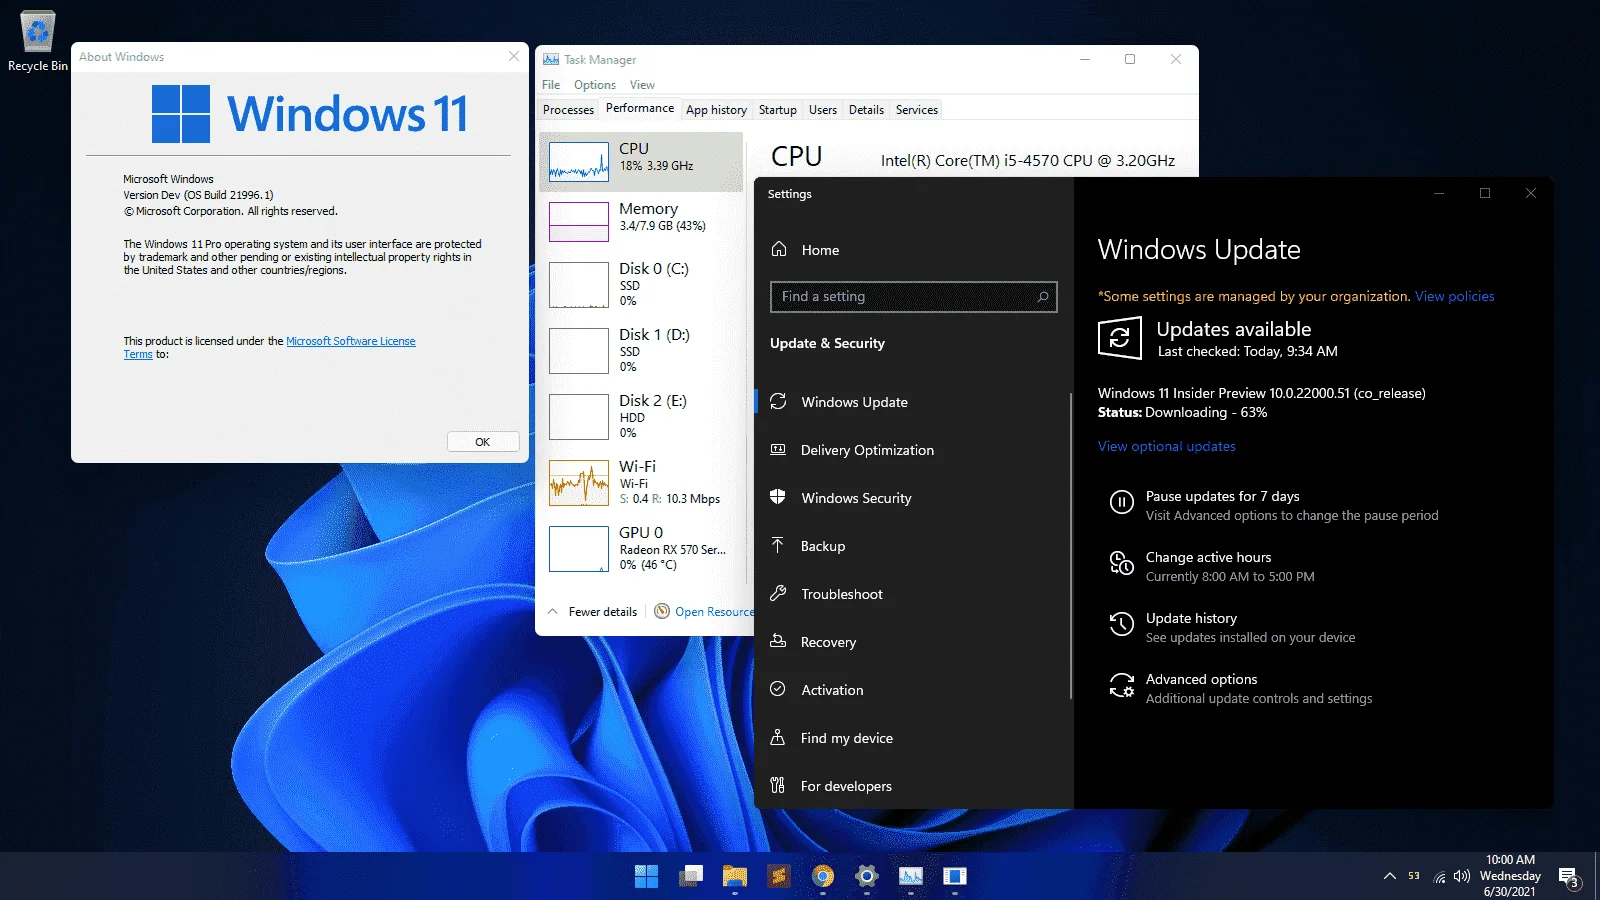The height and width of the screenshot is (900, 1600).
Task: Click Troubleshoot wrench icon
Action: coord(778,593)
